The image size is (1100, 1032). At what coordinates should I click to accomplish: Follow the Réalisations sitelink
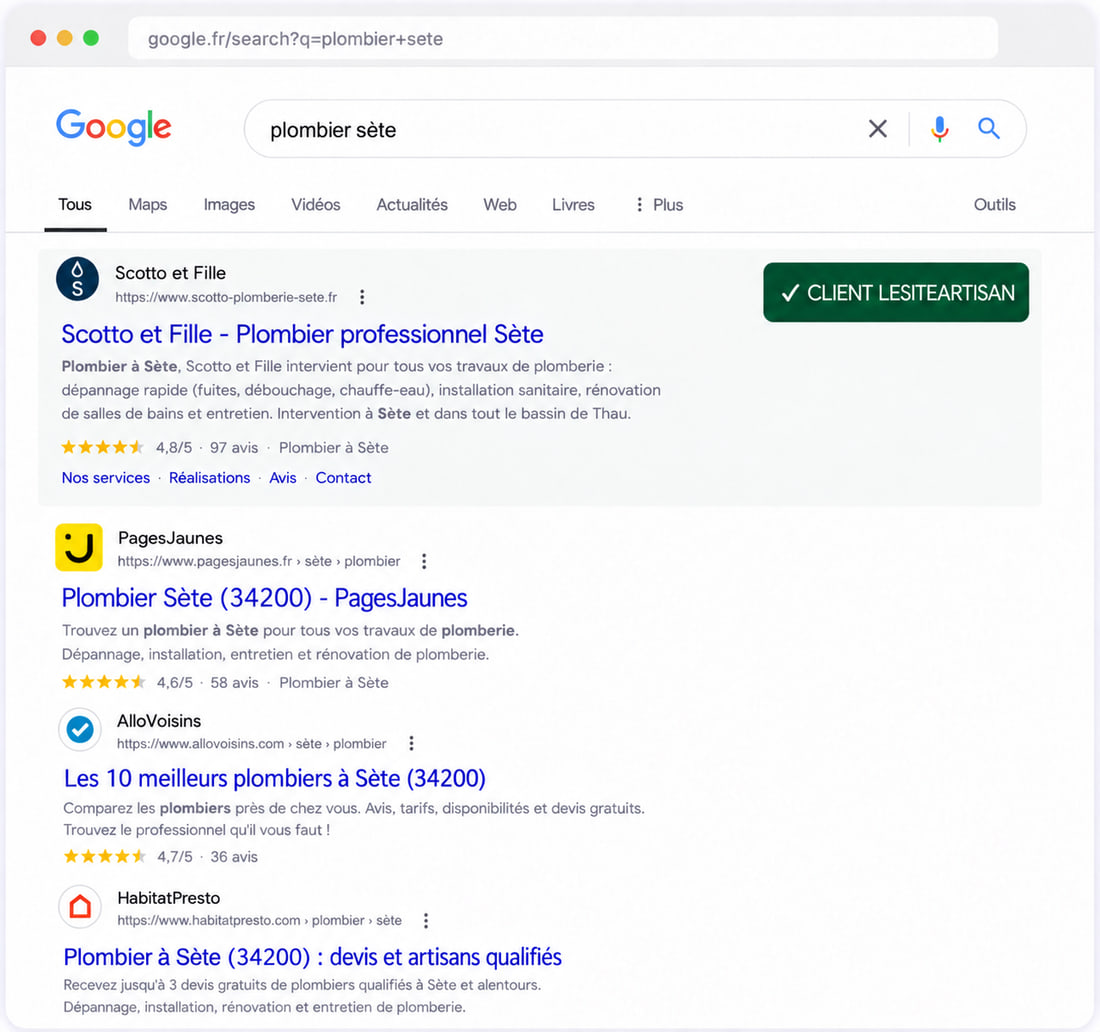point(210,478)
